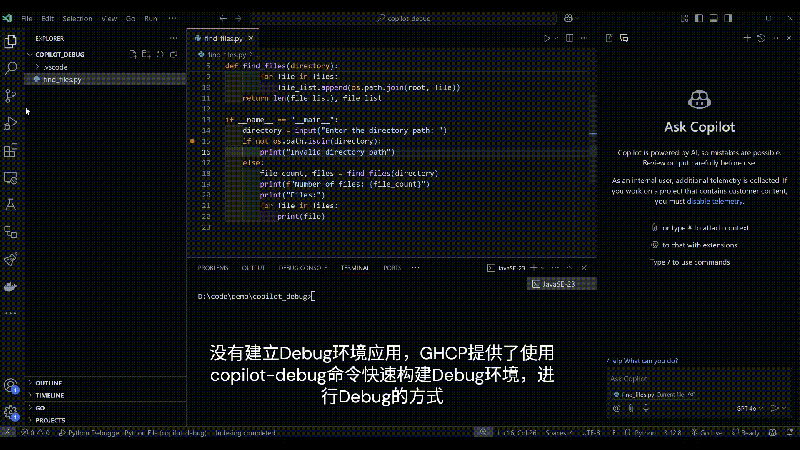Open the Docker whale icon
Image resolution: width=800 pixels, height=450 pixels.
(x=11, y=286)
